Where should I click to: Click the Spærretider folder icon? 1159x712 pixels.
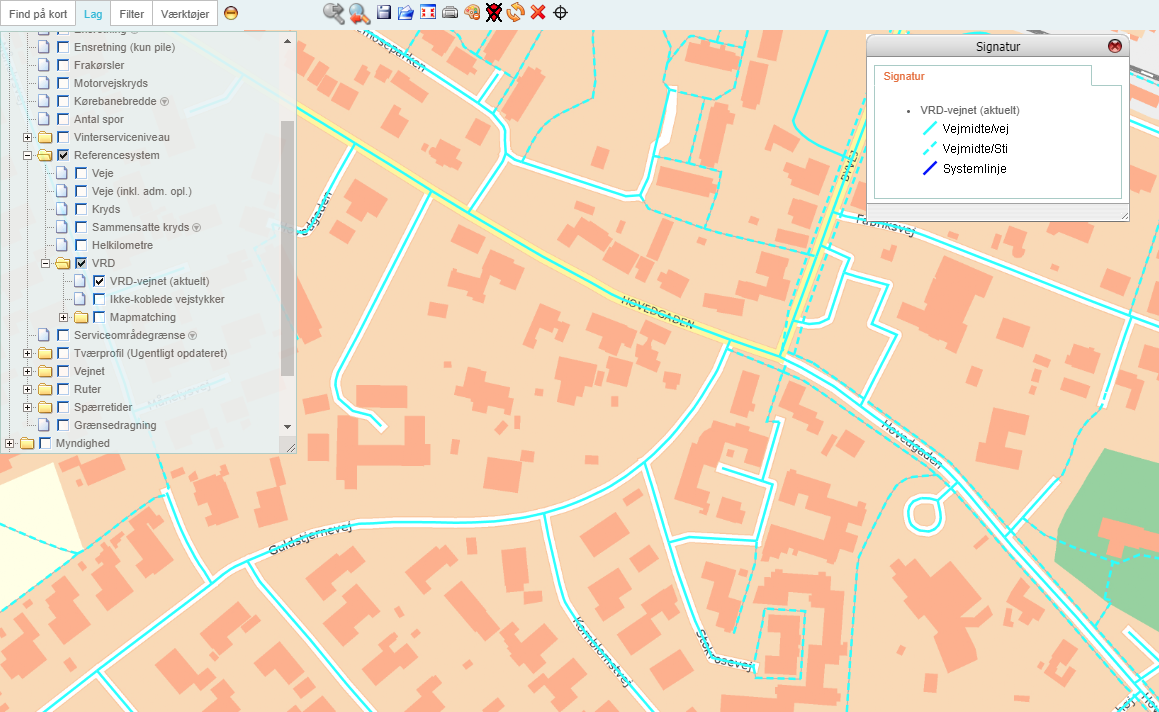point(45,407)
